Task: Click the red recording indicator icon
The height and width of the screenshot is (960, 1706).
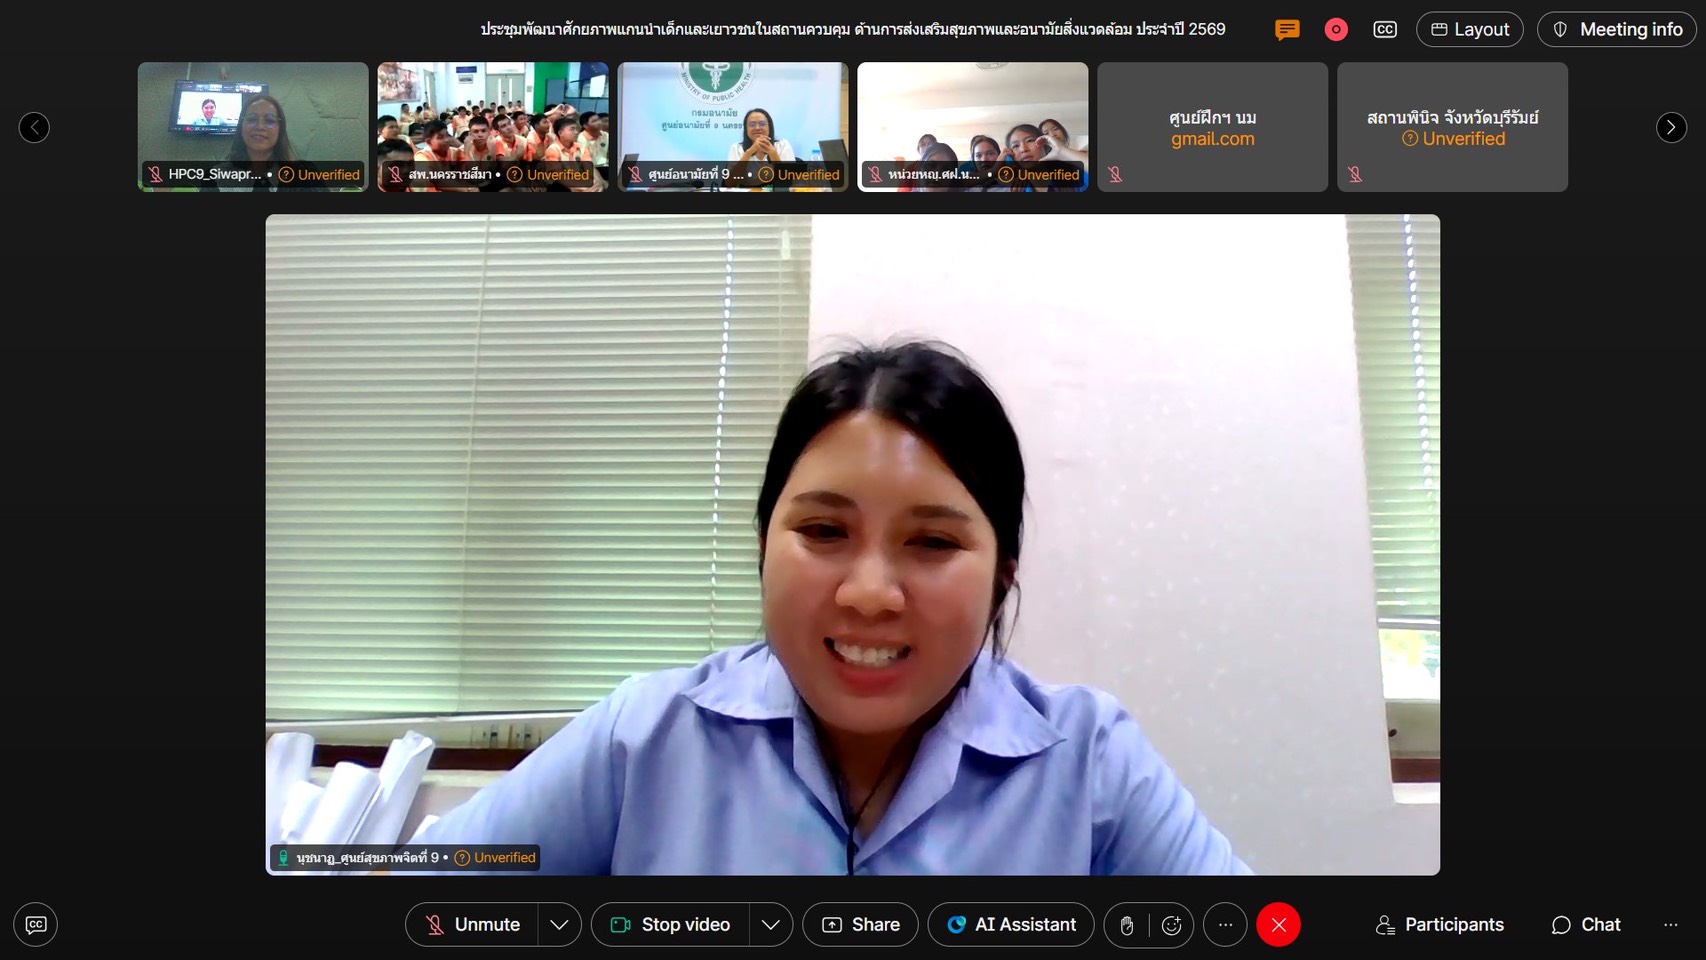Action: pos(1336,30)
